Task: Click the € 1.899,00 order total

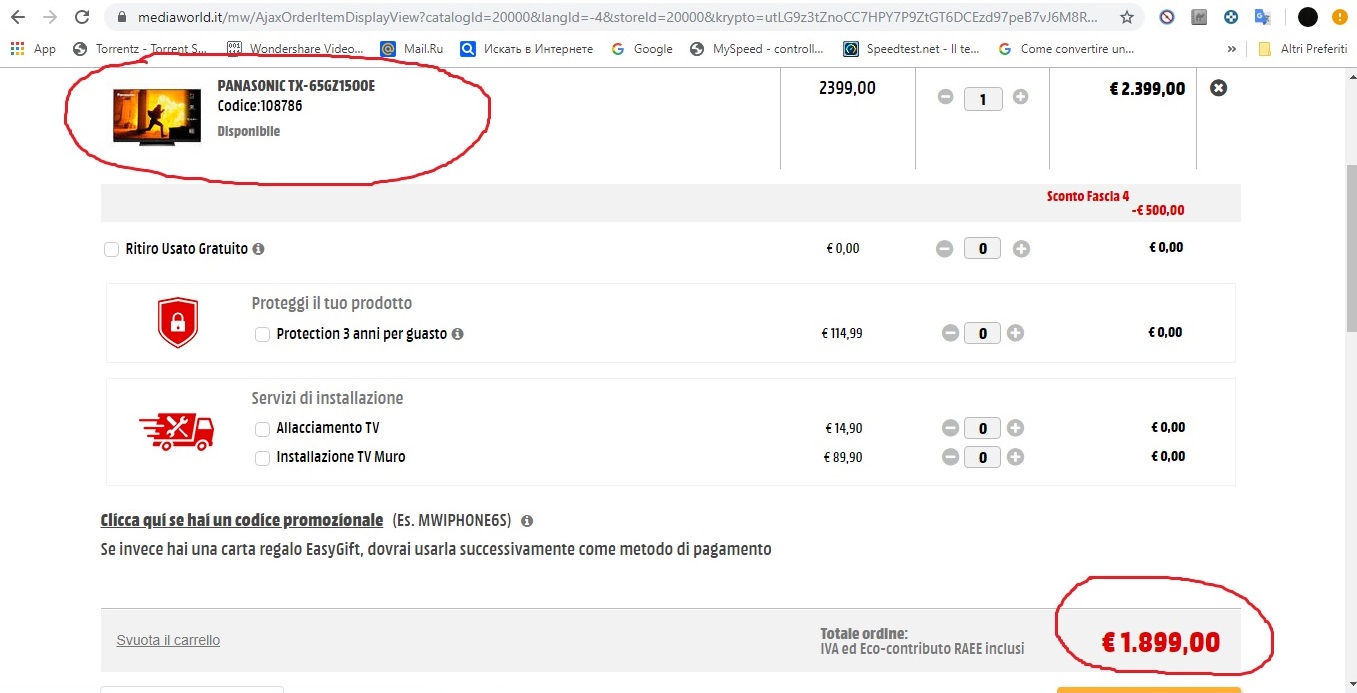Action: (1160, 641)
